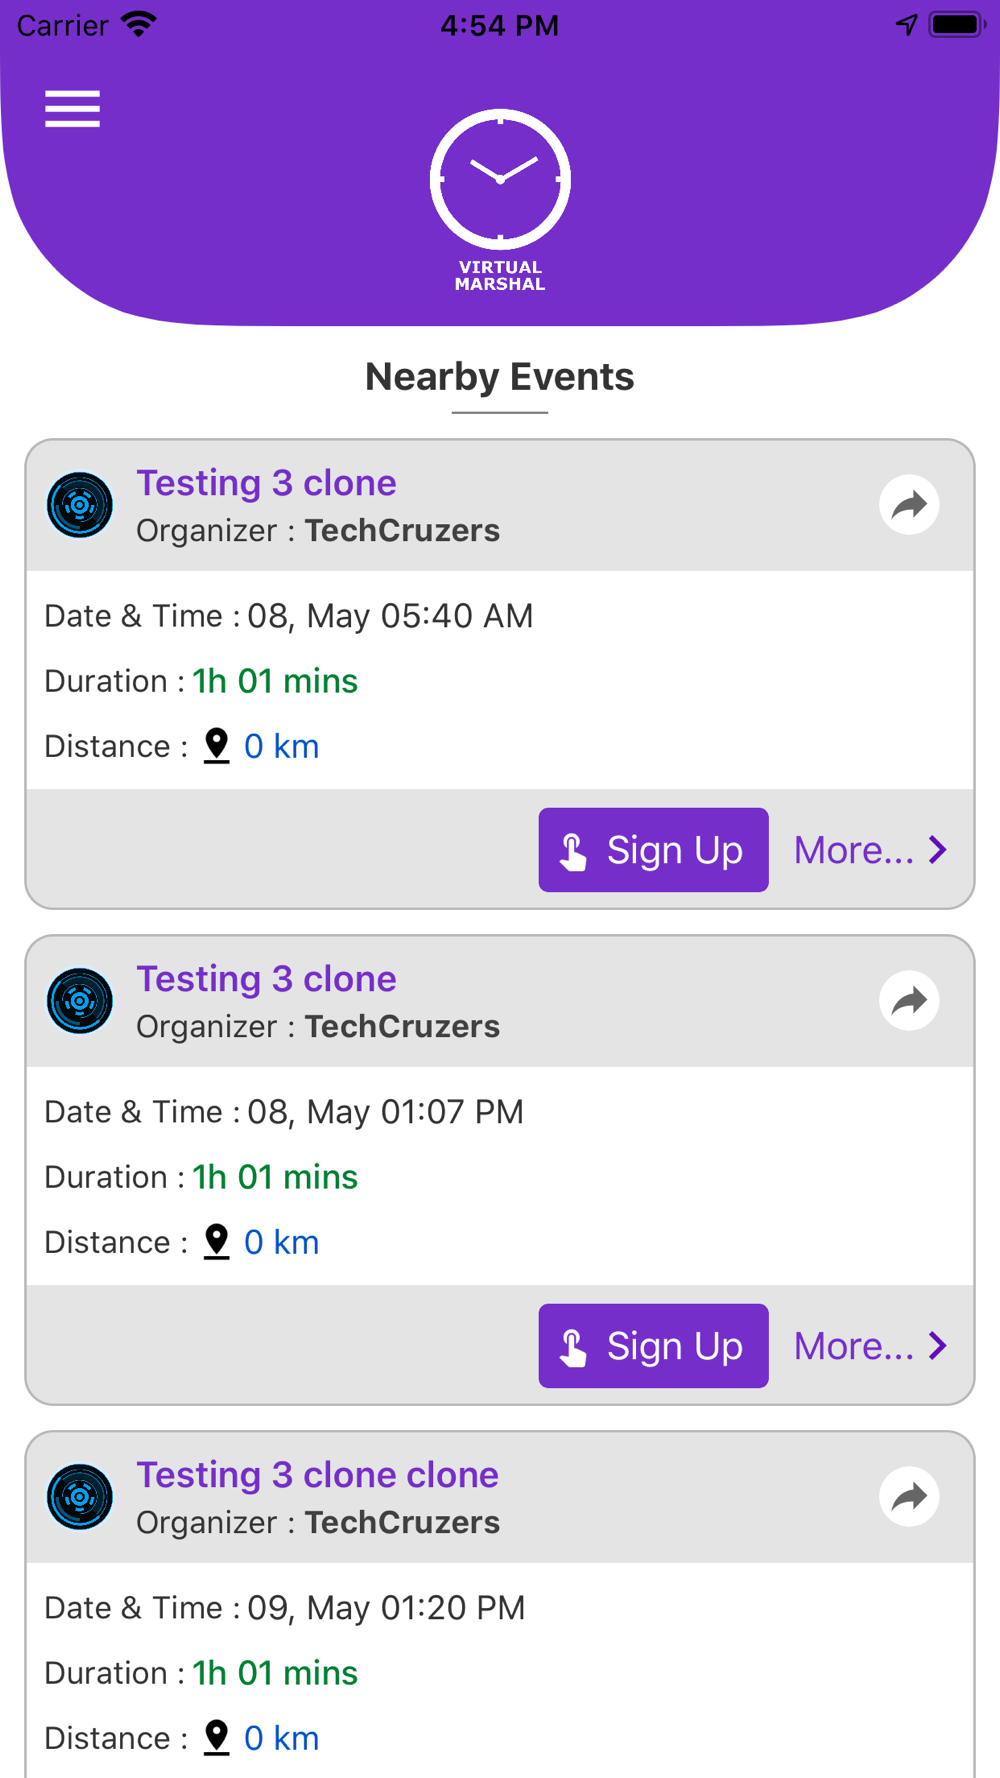The height and width of the screenshot is (1778, 1000).
Task: Tap the 0 km distance of the 05:40 AM event
Action: [281, 747]
